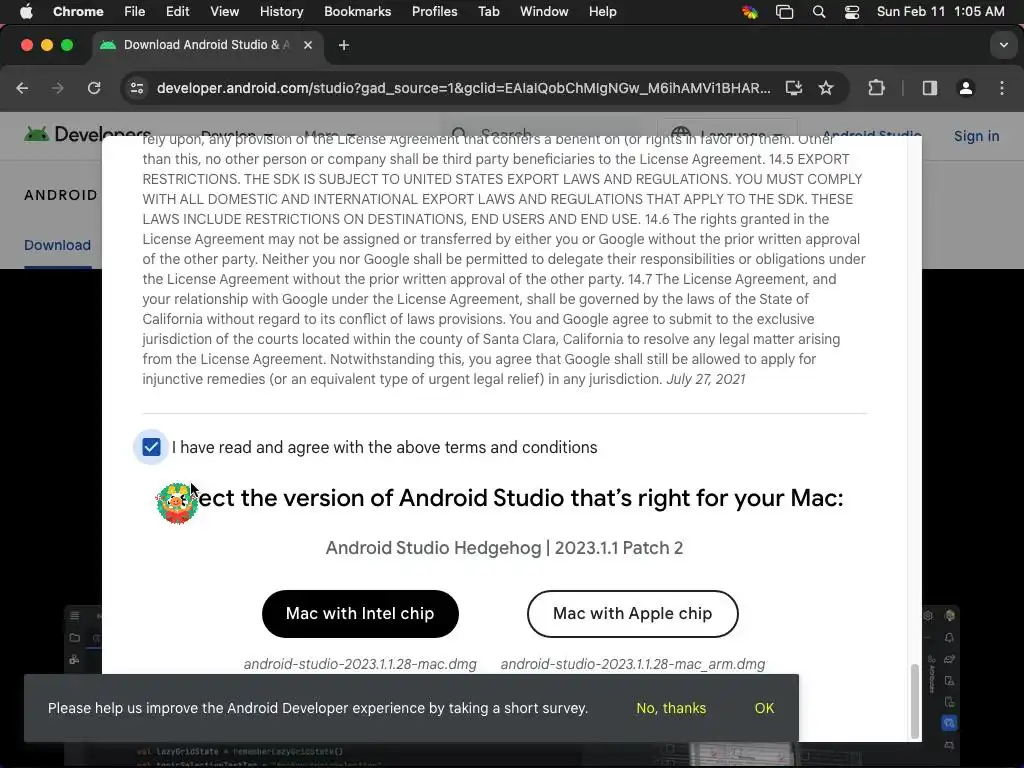Screen dimensions: 1024x768
Task: Click the license dialog scrollbar thumb
Action: 914,701
